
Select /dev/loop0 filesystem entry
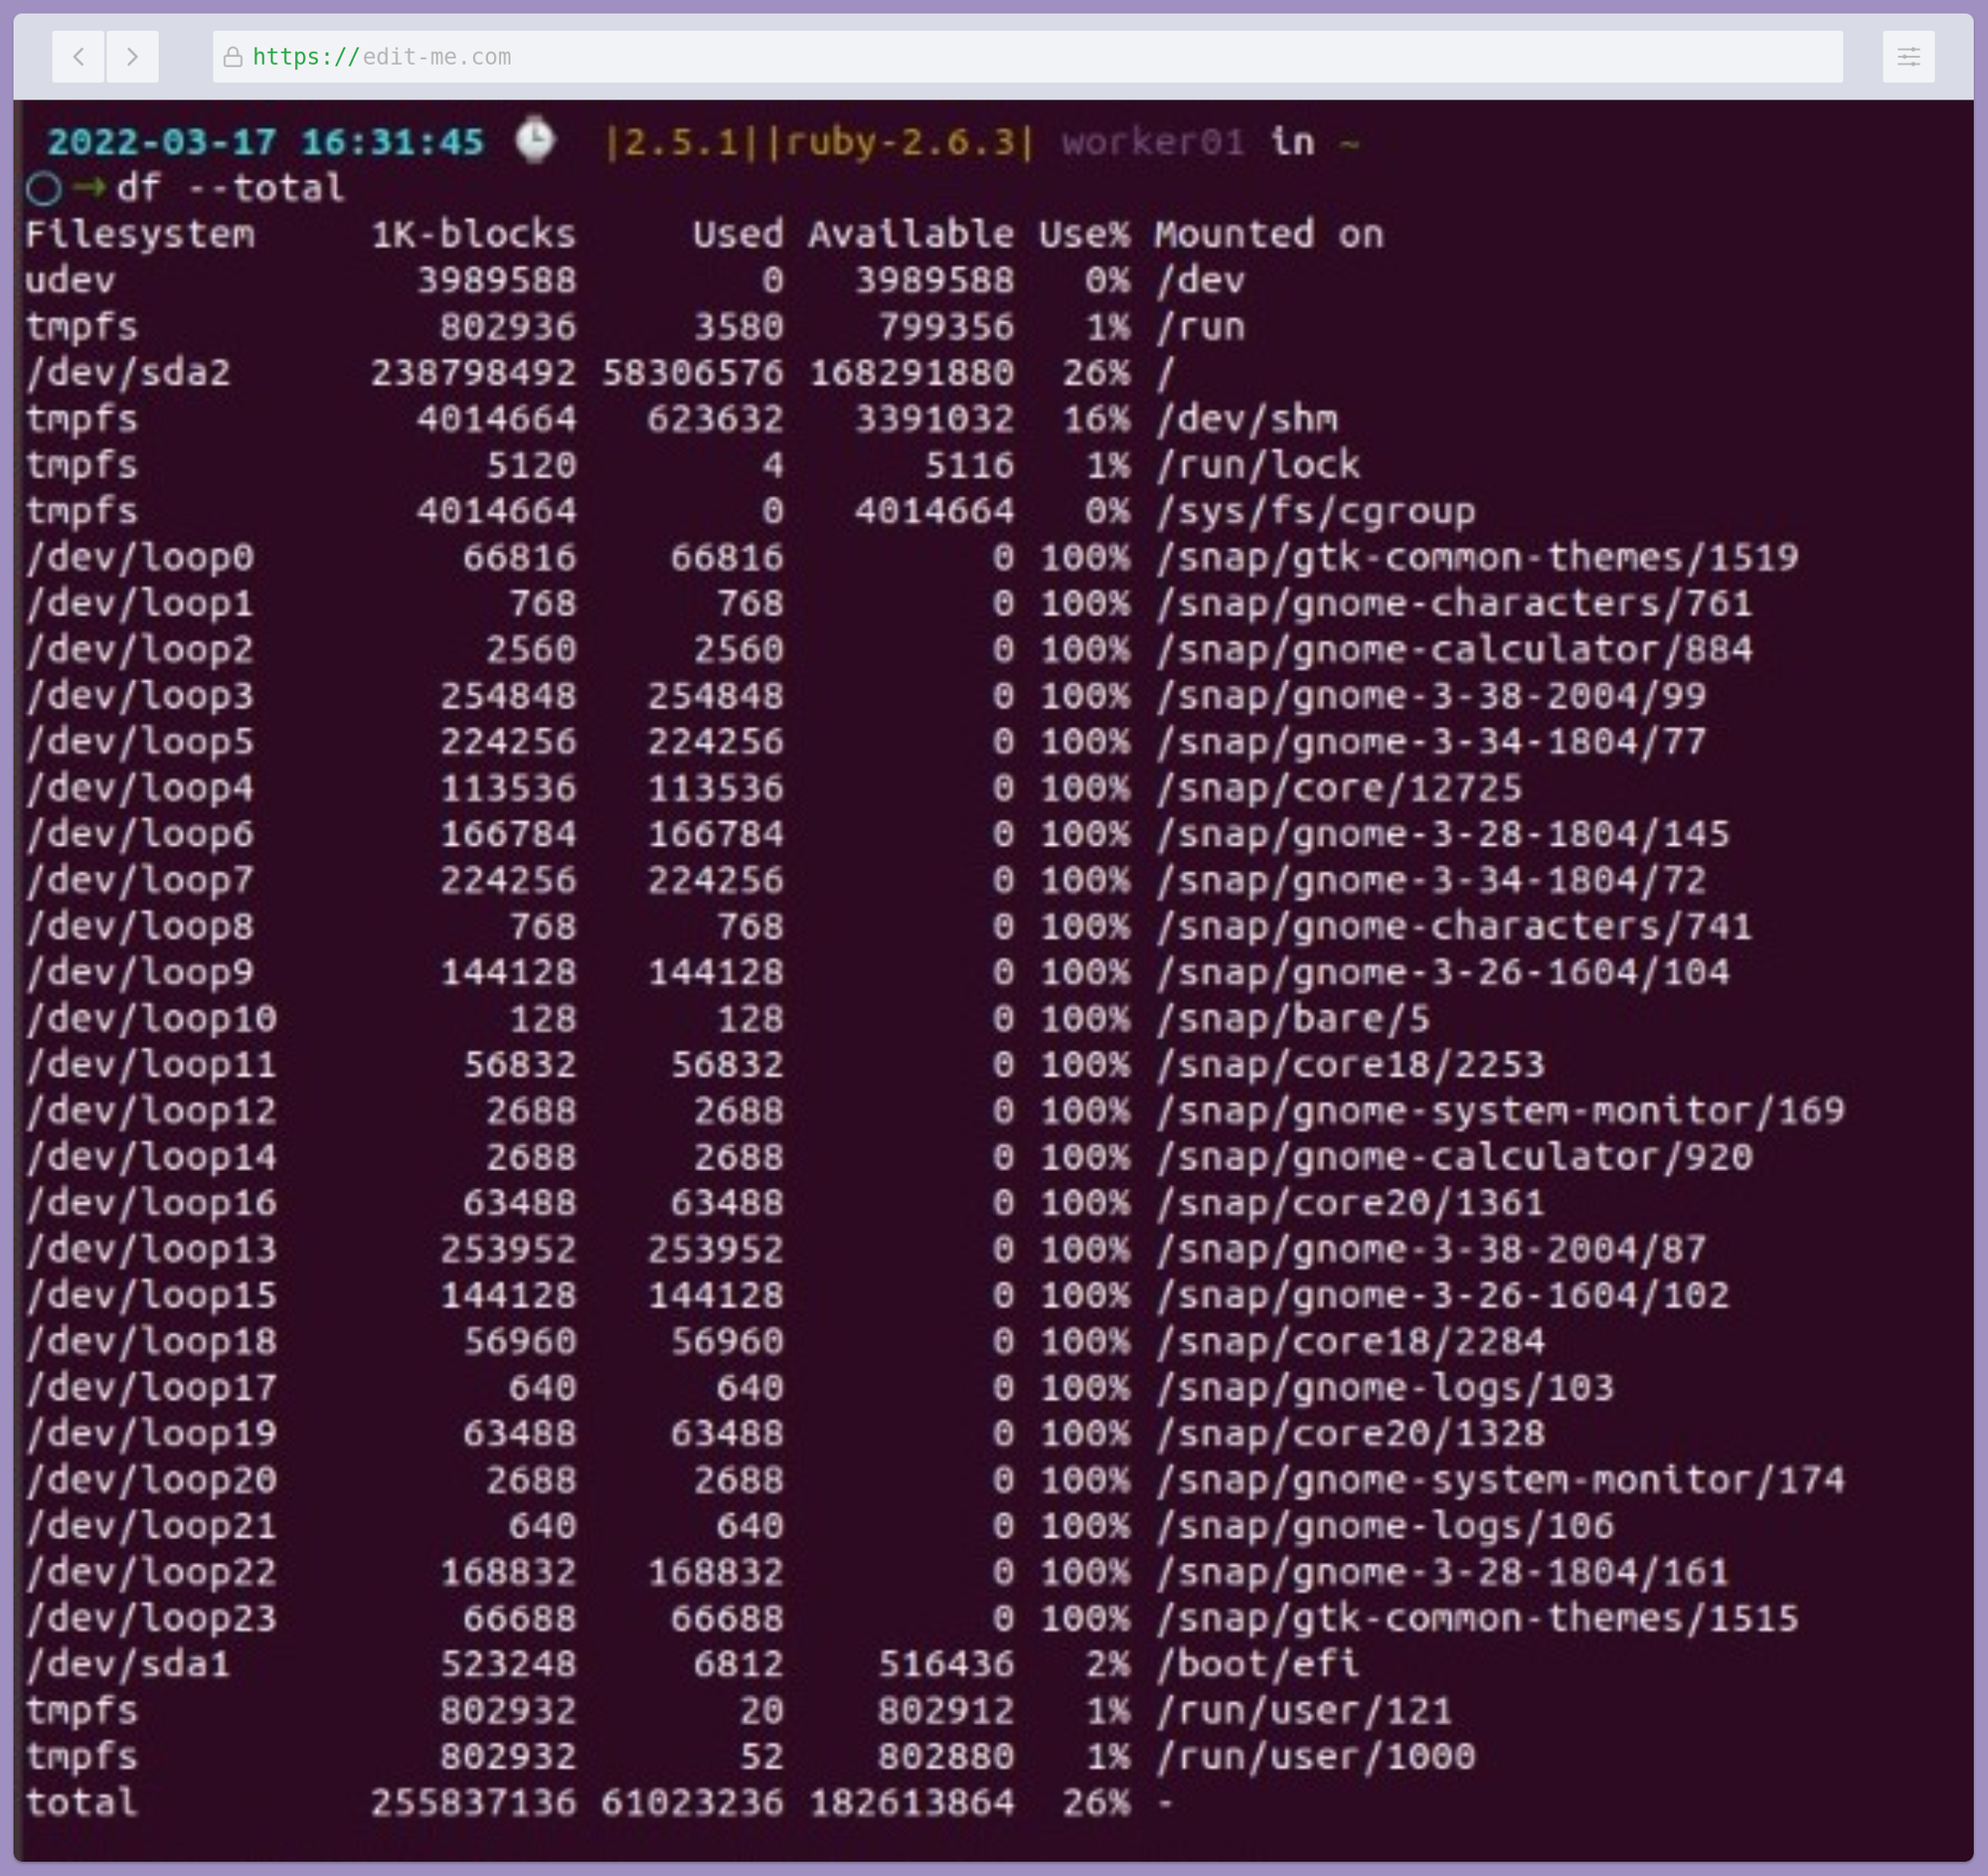[x=140, y=557]
